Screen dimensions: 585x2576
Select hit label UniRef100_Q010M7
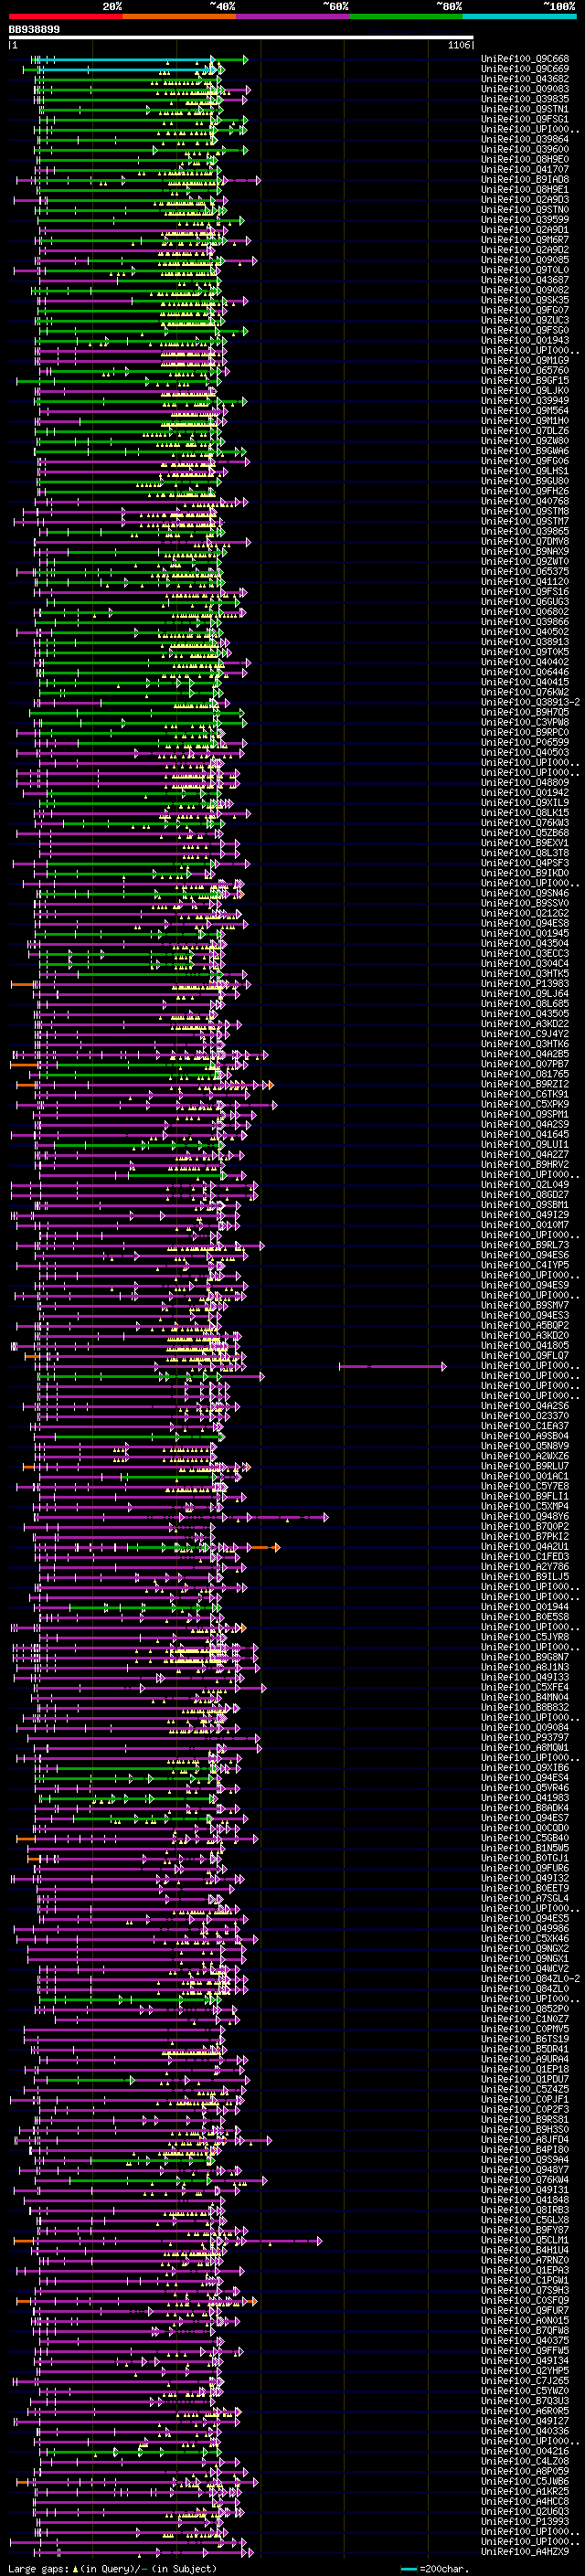point(525,1225)
